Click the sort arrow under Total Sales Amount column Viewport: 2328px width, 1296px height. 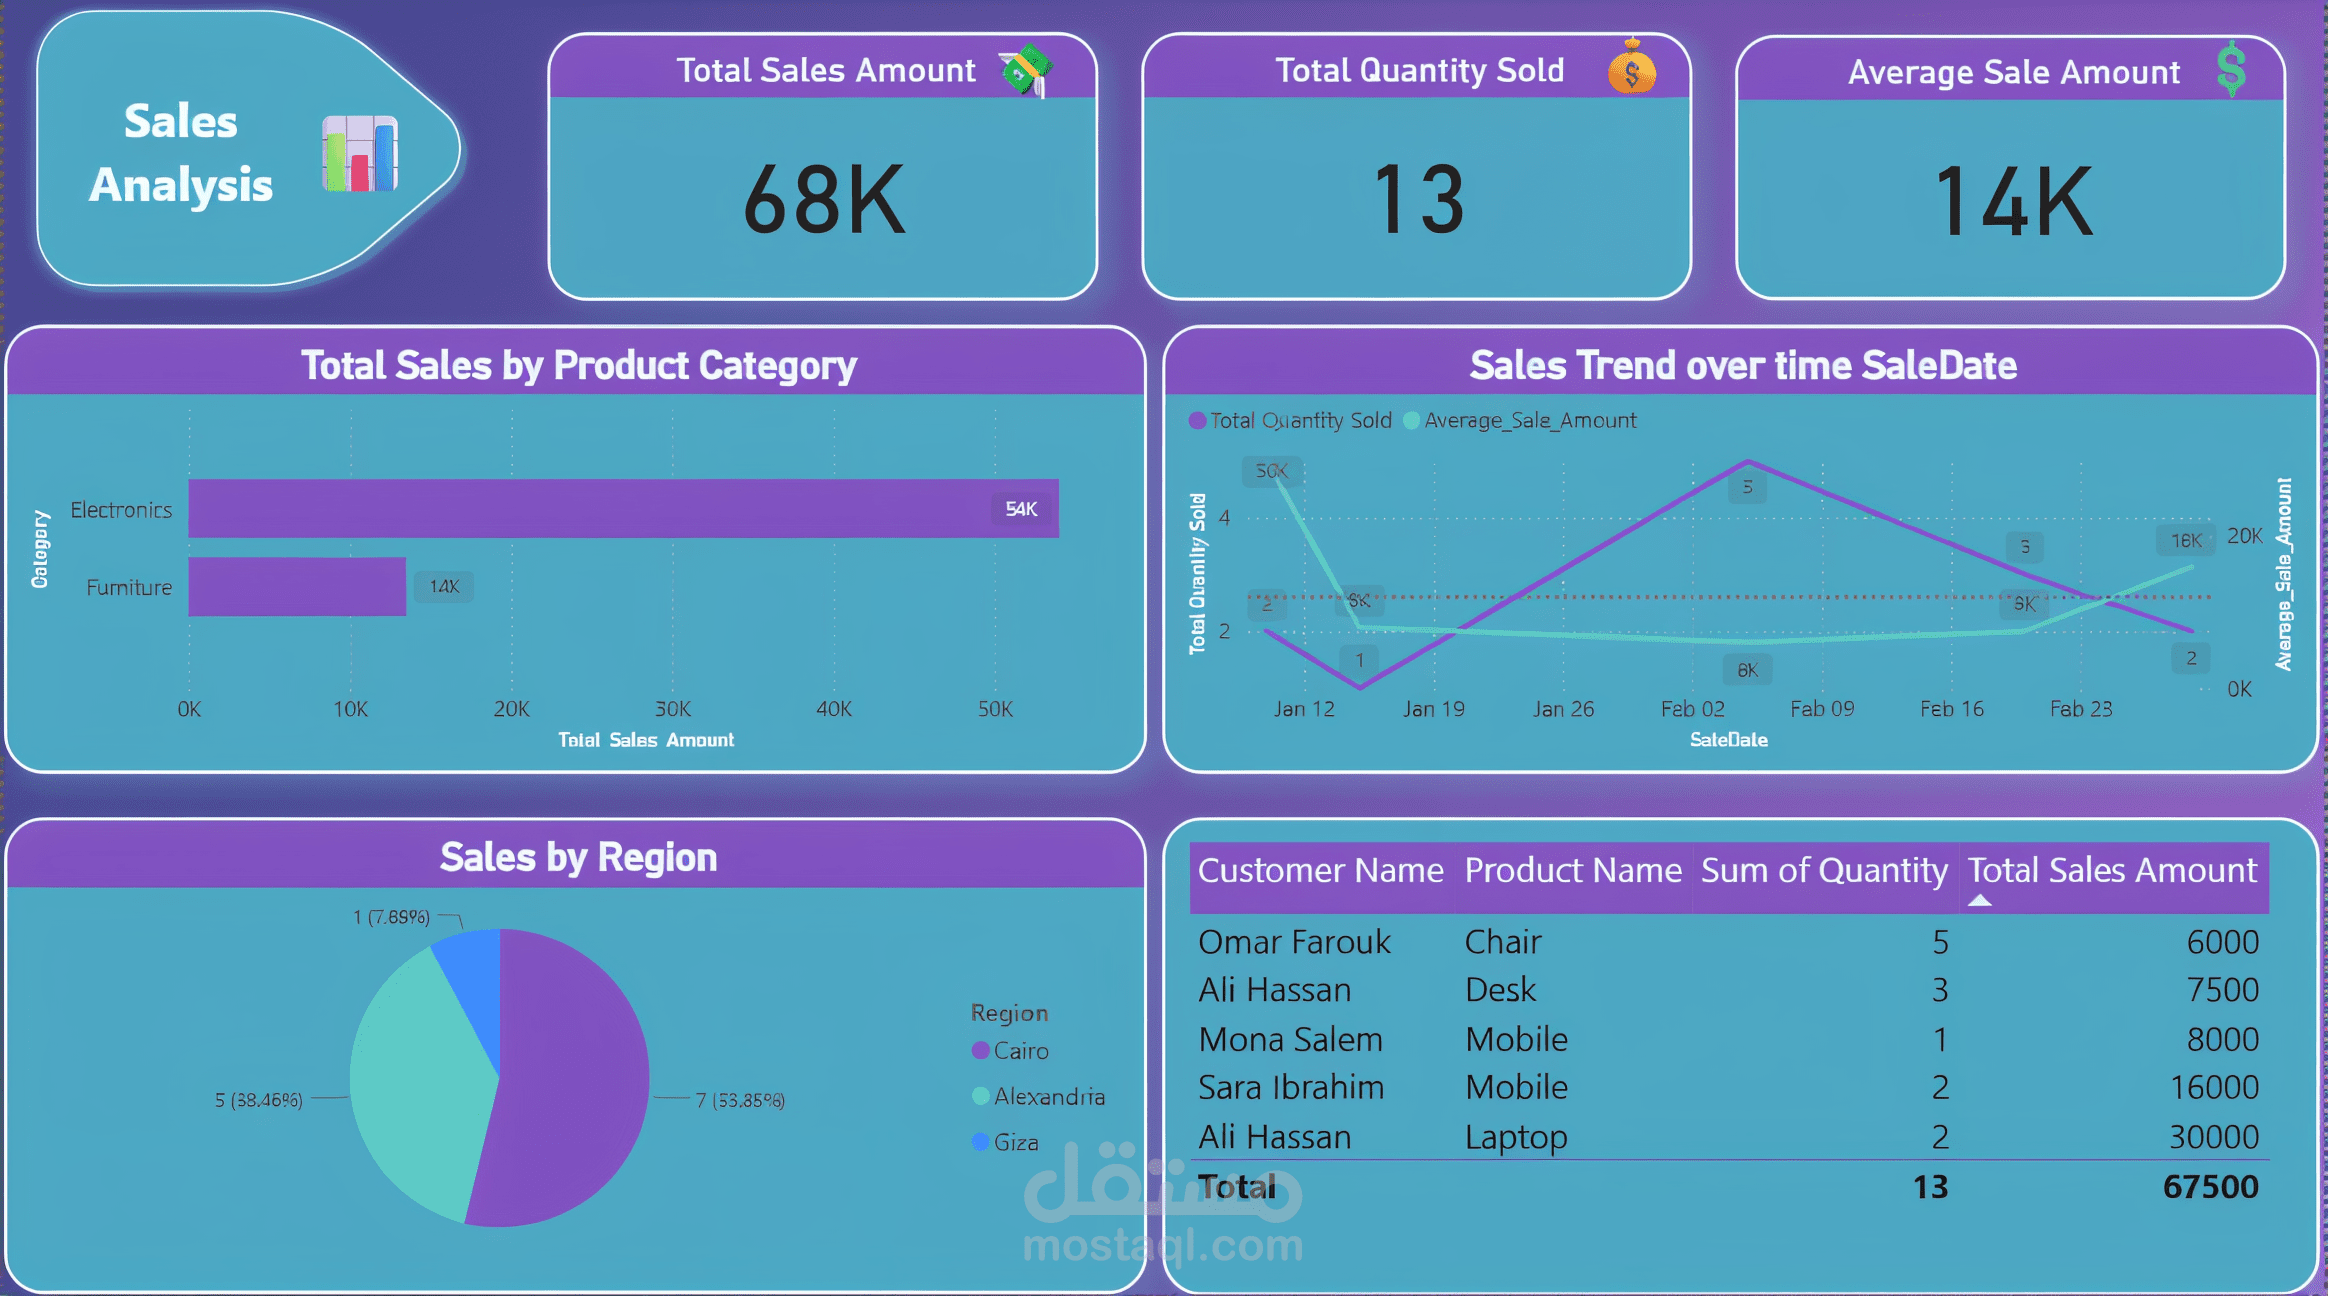pos(1979,901)
